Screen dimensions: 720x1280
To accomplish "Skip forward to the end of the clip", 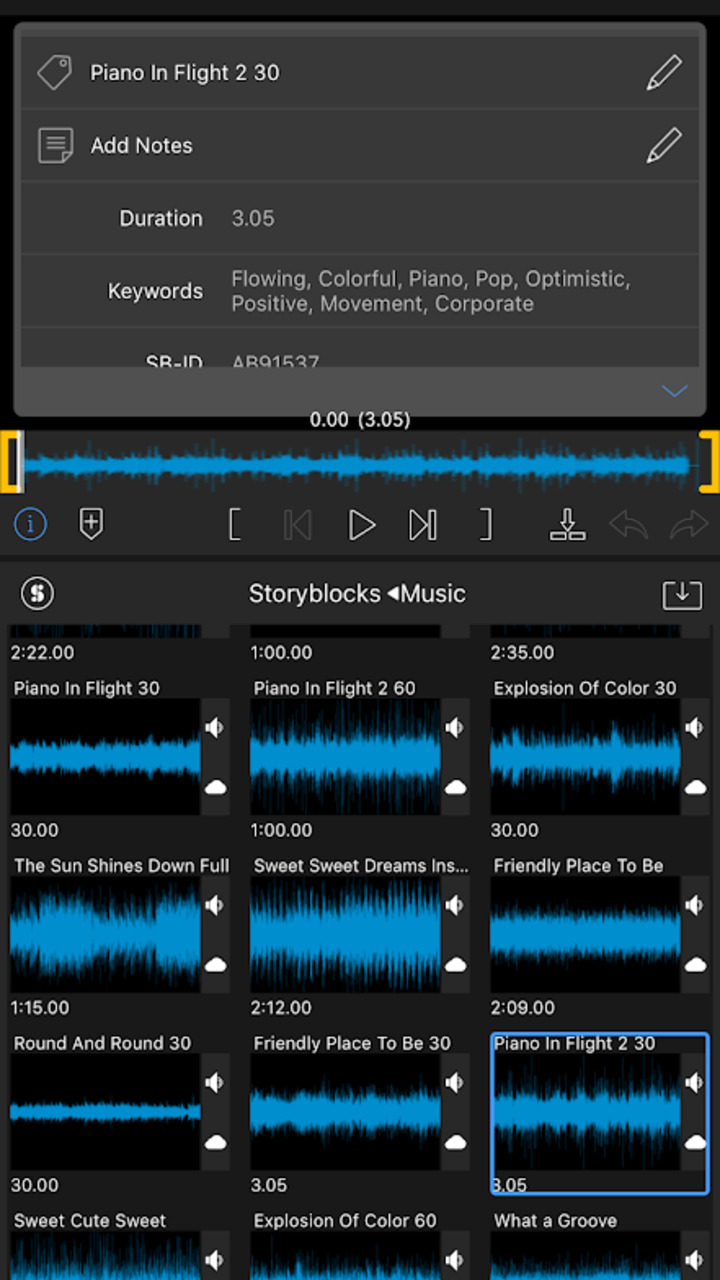I will click(423, 524).
